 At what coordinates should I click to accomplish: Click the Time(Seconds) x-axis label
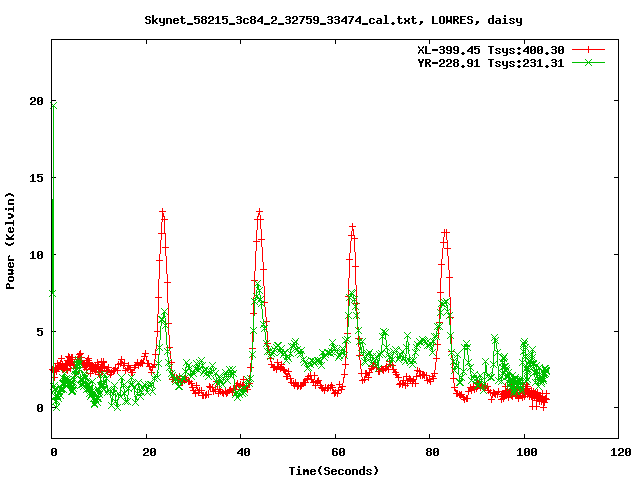[x=334, y=471]
